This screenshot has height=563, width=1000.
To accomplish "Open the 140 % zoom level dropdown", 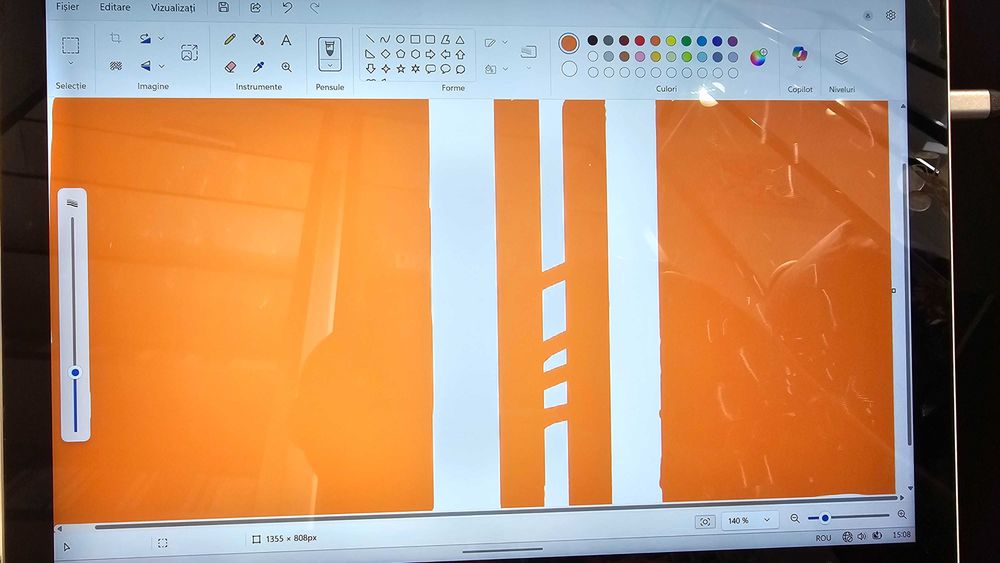I will click(x=750, y=520).
